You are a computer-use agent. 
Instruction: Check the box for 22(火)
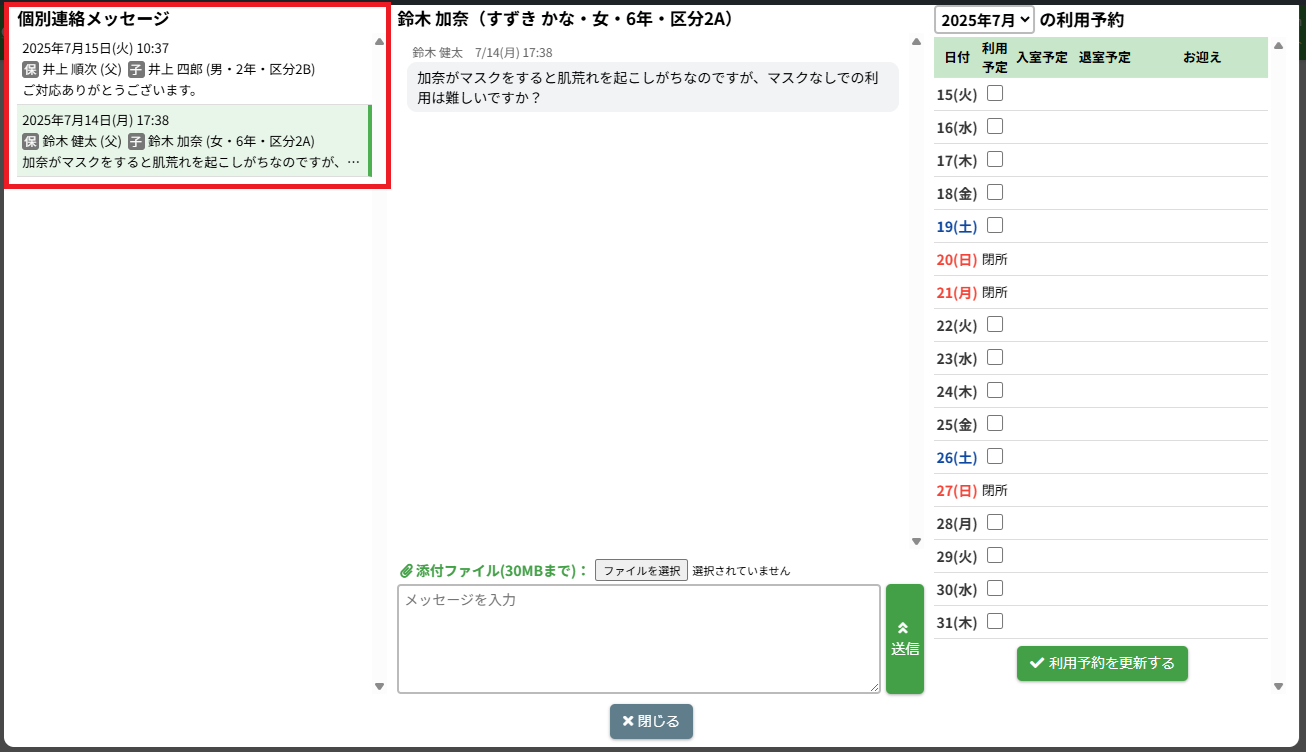click(995, 325)
